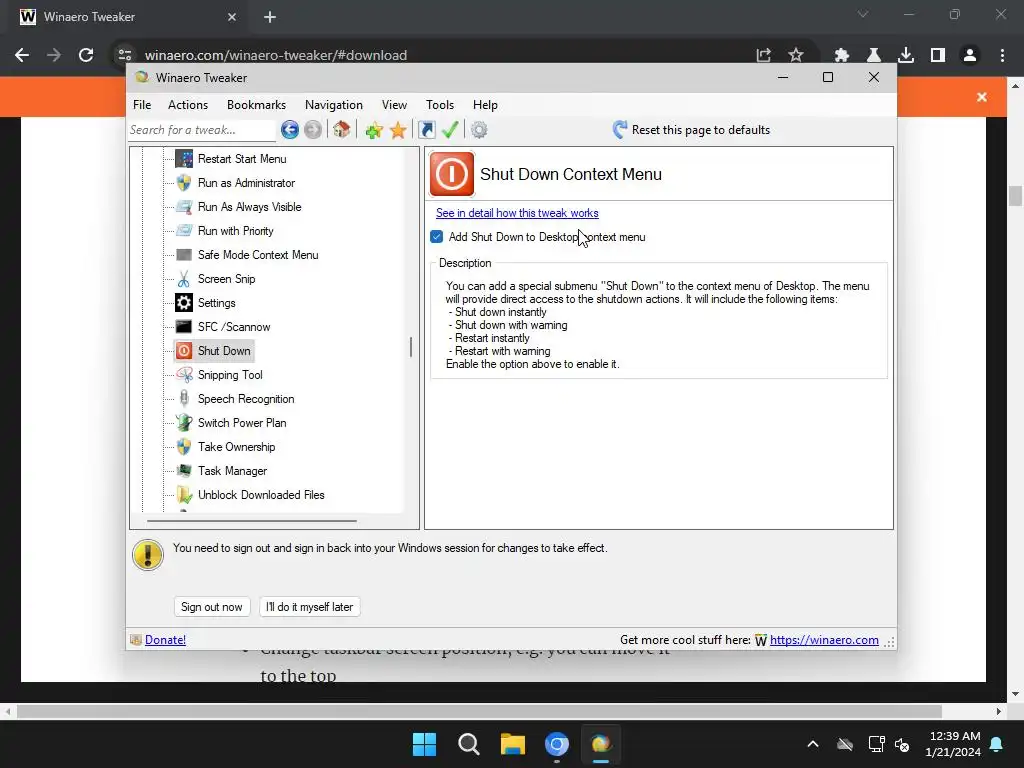Toggle Chrome side panel icon
Screen dimensions: 1024x768
coord(938,56)
